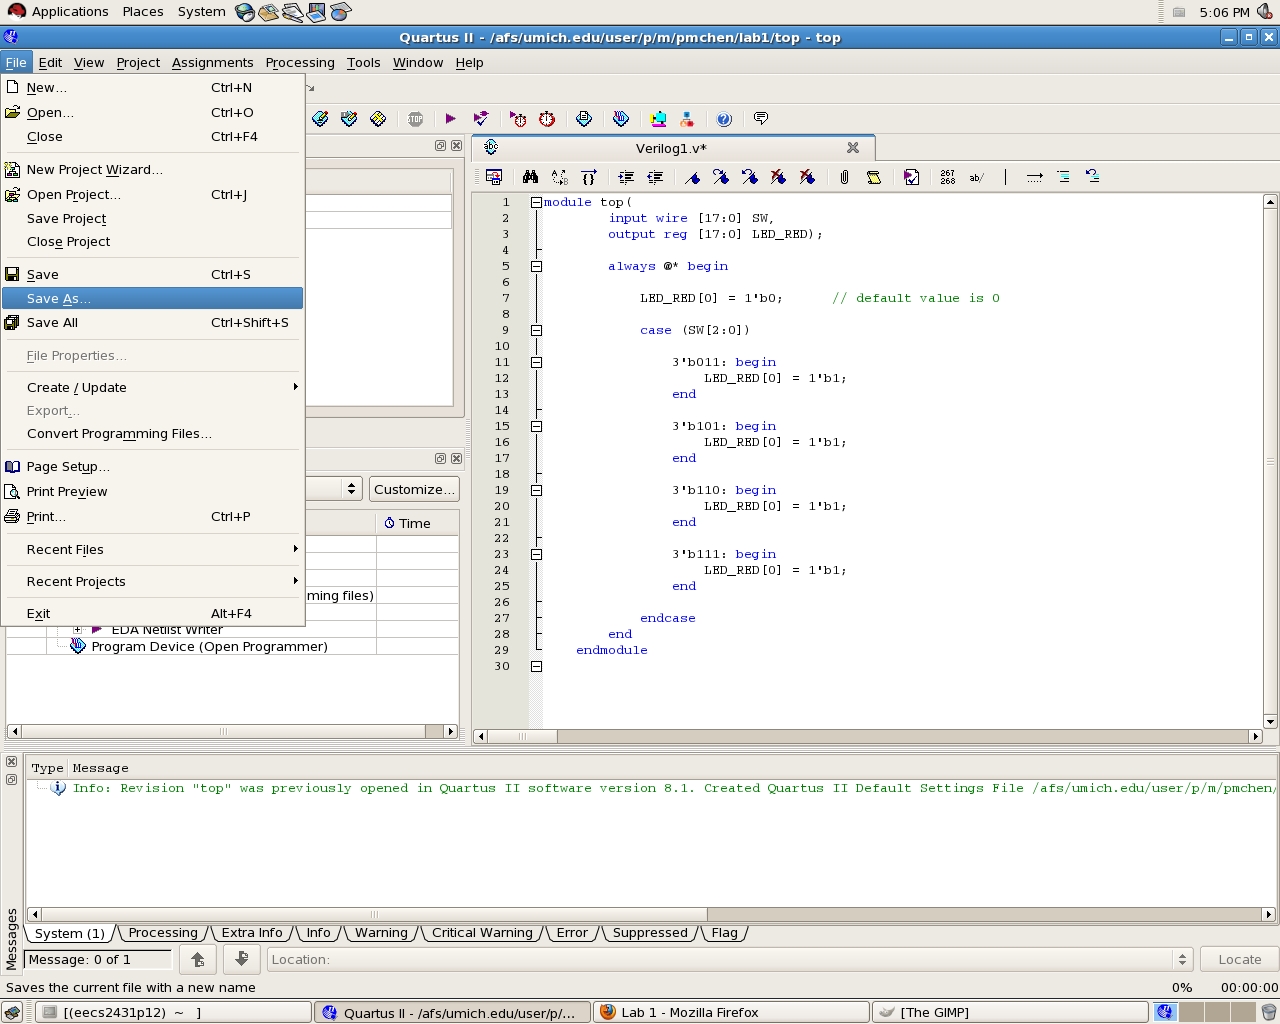Open the Assignments menu in menu bar
The width and height of the screenshot is (1280, 1024).
tap(212, 62)
